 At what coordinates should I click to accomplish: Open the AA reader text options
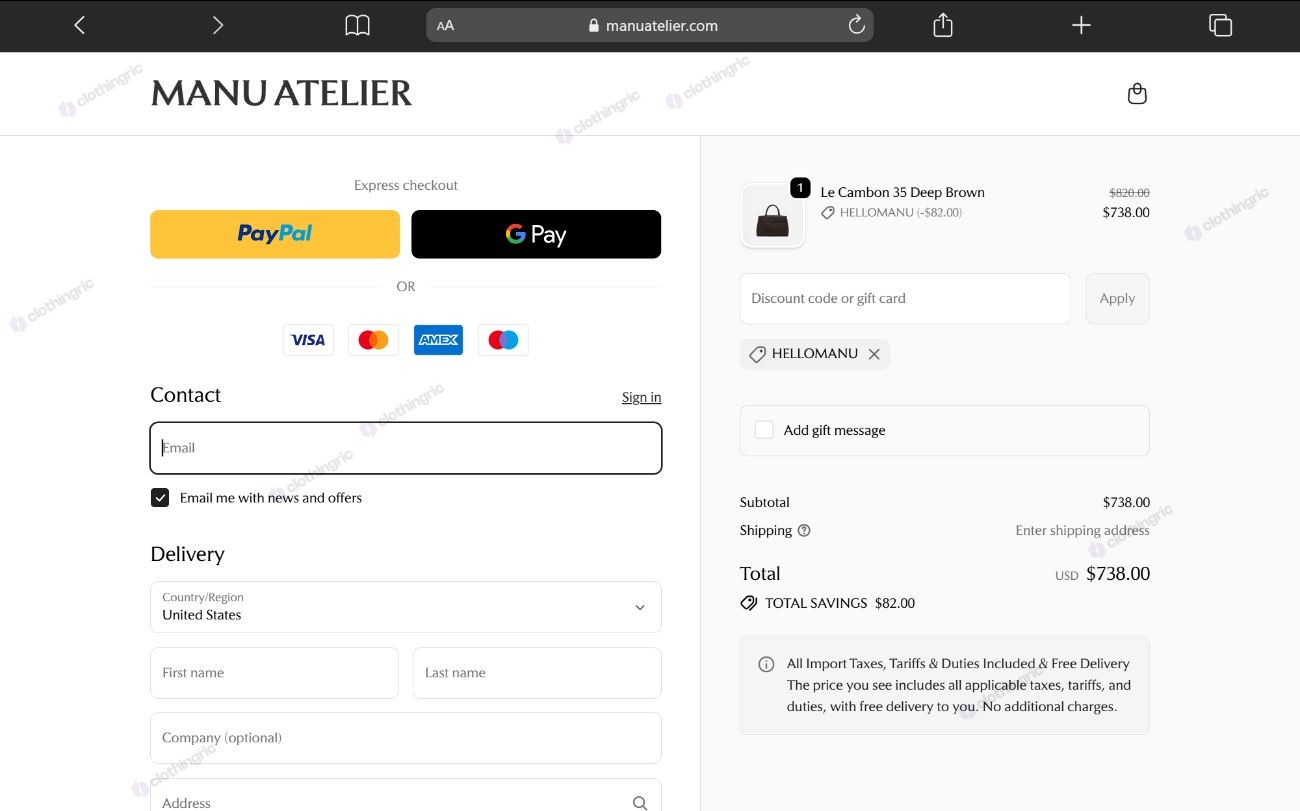(445, 26)
